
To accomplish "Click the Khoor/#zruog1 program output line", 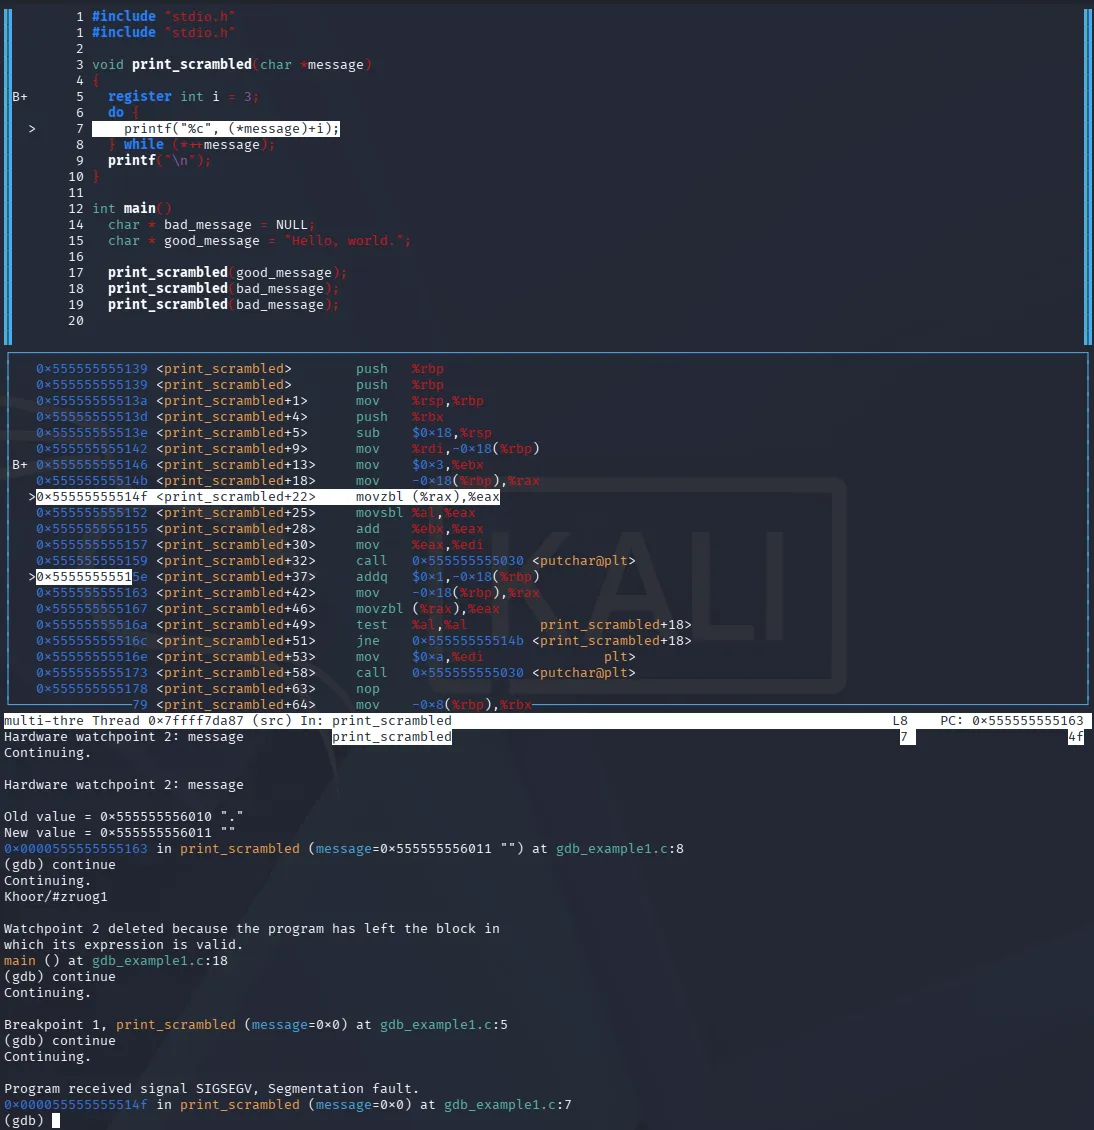I will (x=55, y=897).
